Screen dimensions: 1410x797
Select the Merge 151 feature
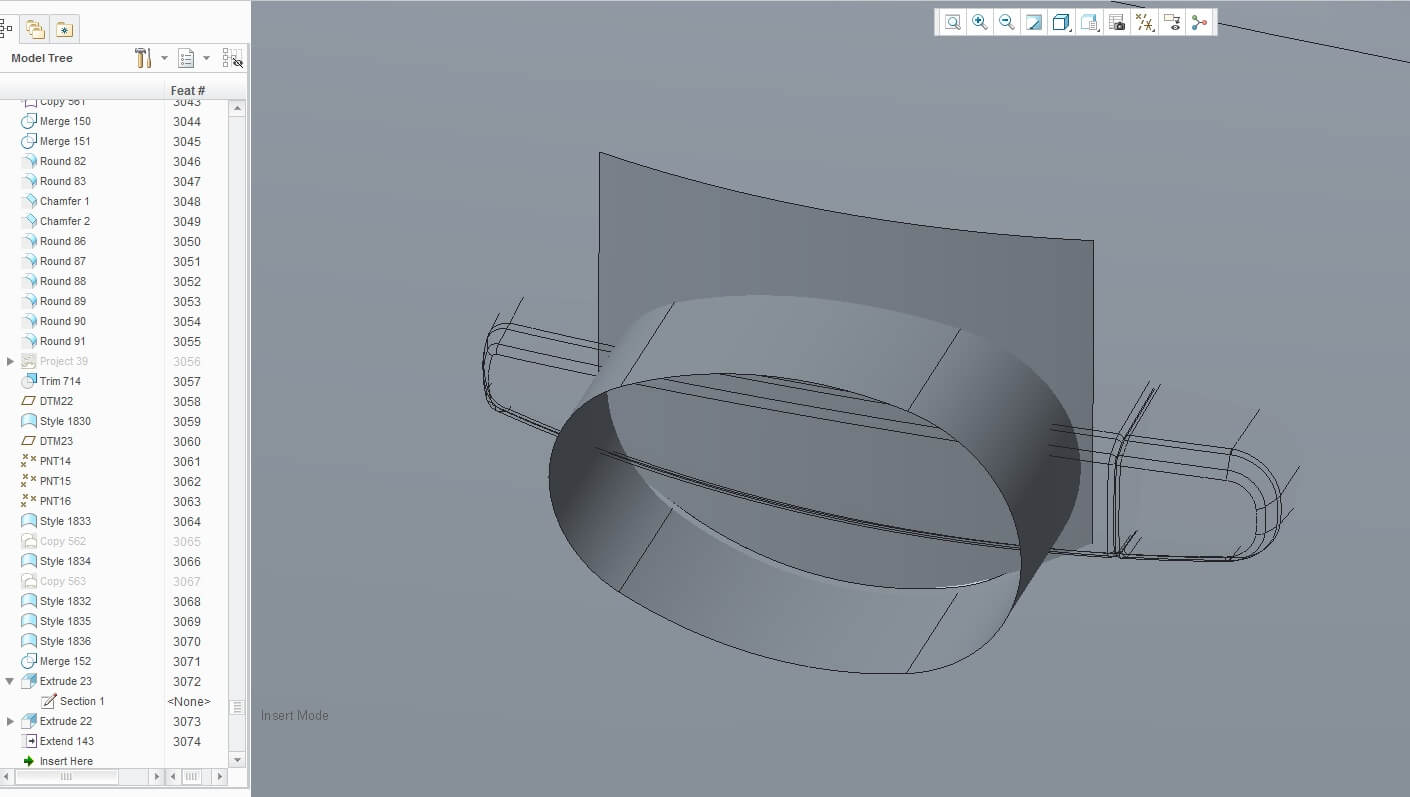point(65,141)
